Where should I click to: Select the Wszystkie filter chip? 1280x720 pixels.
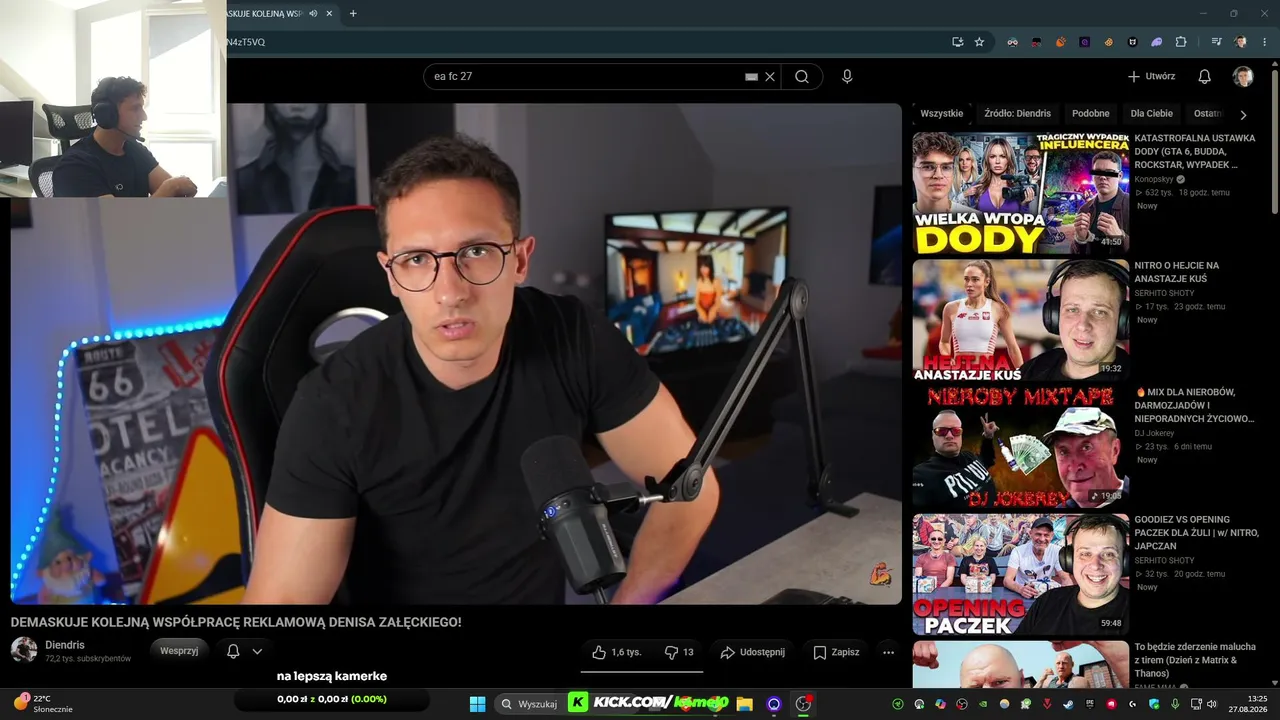[942, 114]
